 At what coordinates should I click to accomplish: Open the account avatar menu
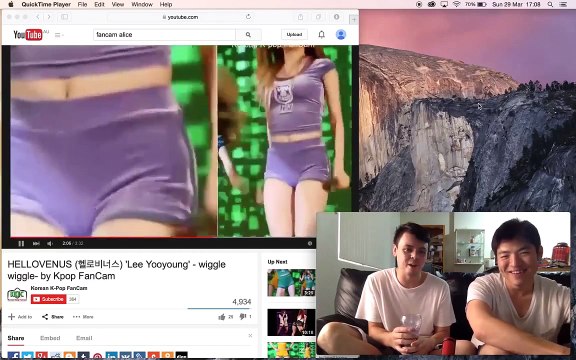point(341,35)
